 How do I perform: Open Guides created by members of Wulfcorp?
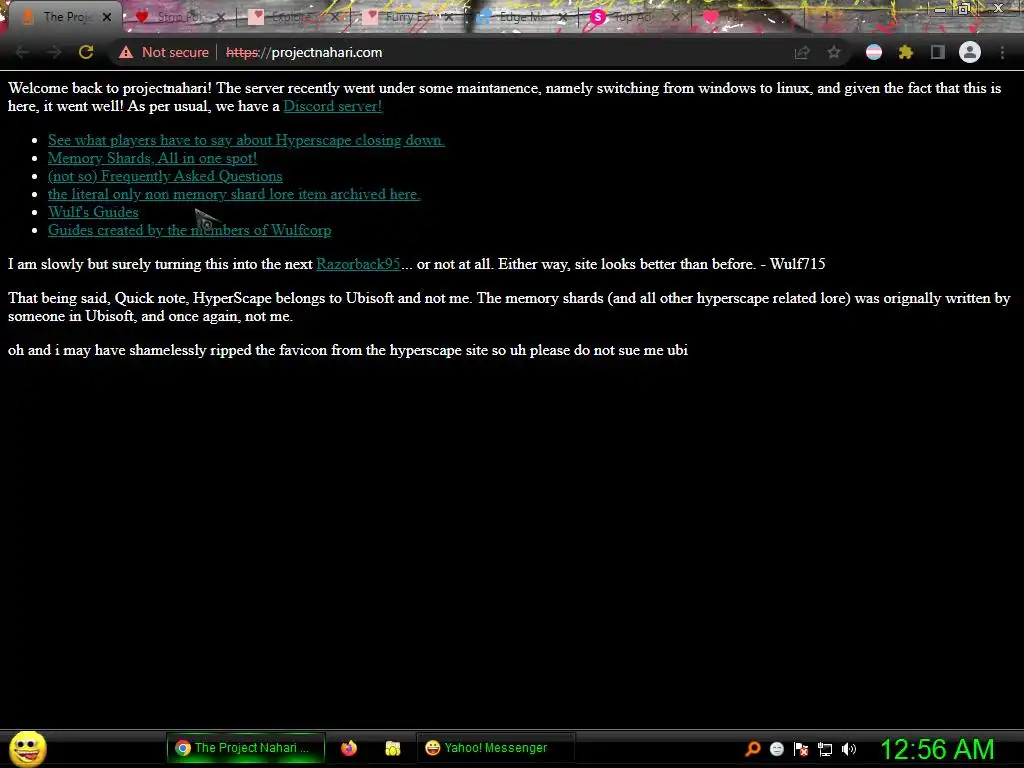coord(189,230)
